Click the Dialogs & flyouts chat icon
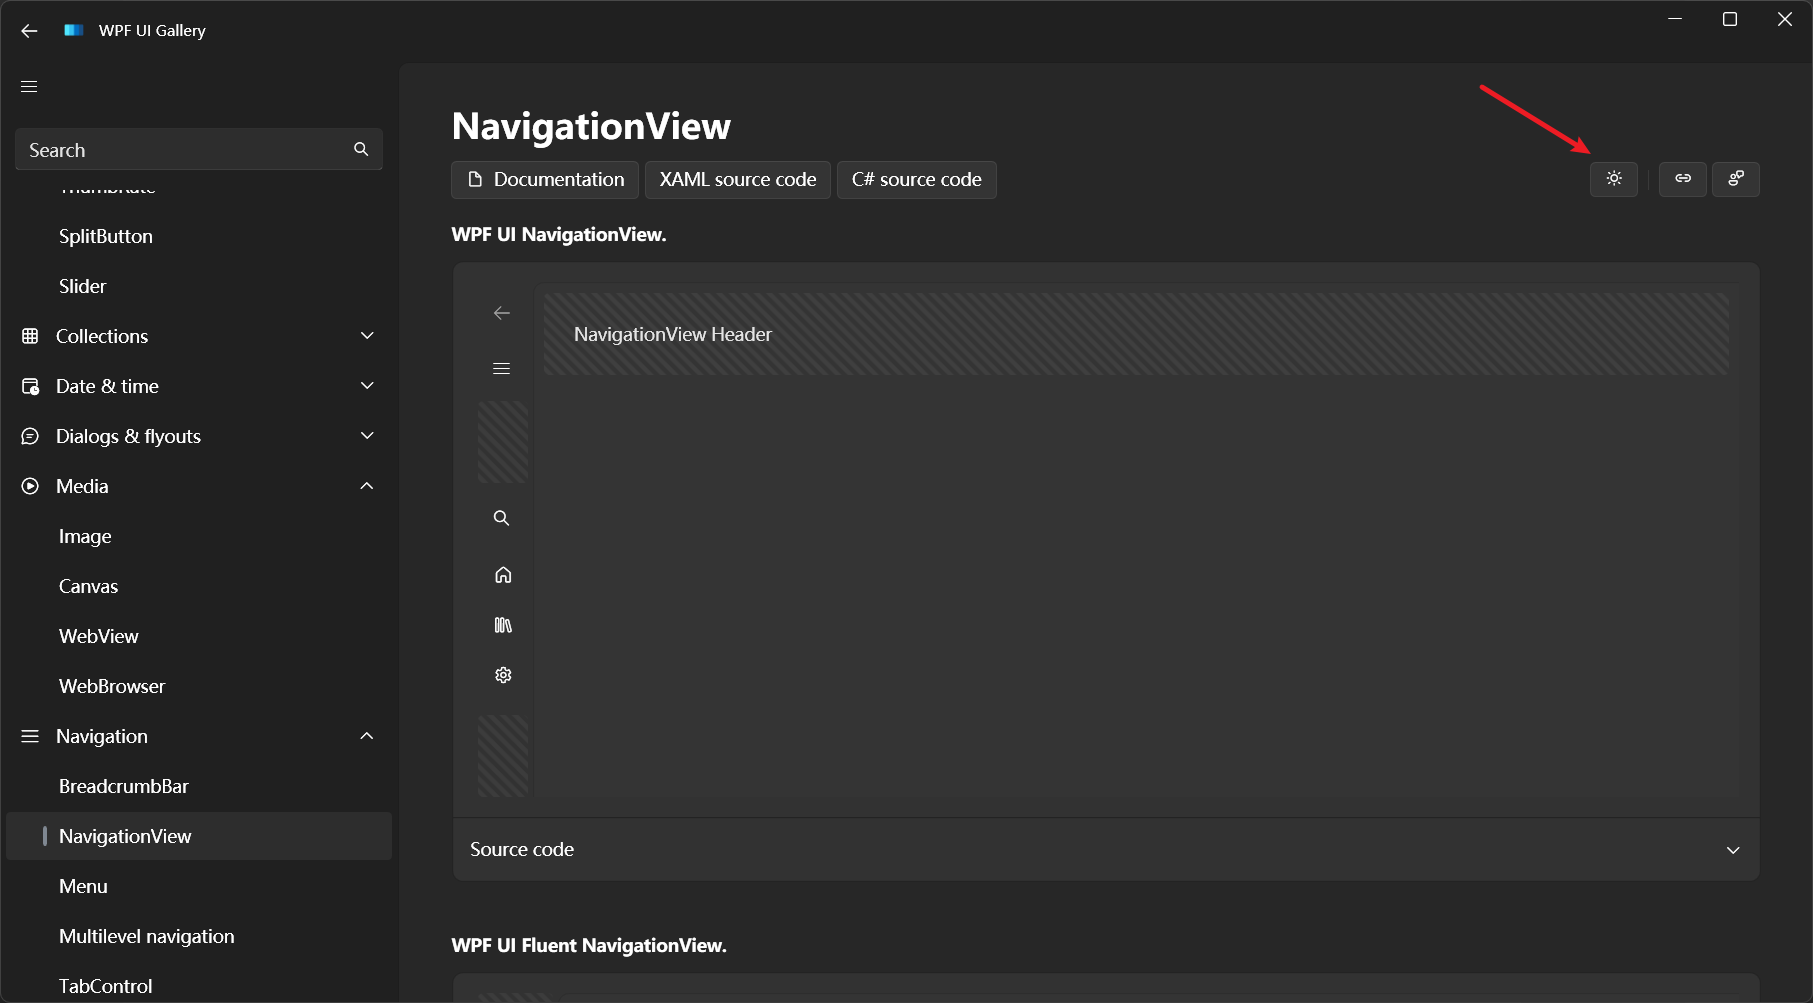 pyautogui.click(x=30, y=436)
